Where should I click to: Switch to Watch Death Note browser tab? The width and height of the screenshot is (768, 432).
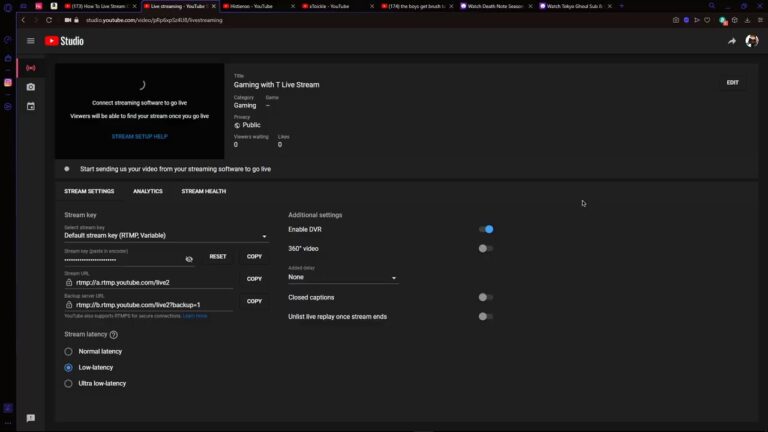495,6
